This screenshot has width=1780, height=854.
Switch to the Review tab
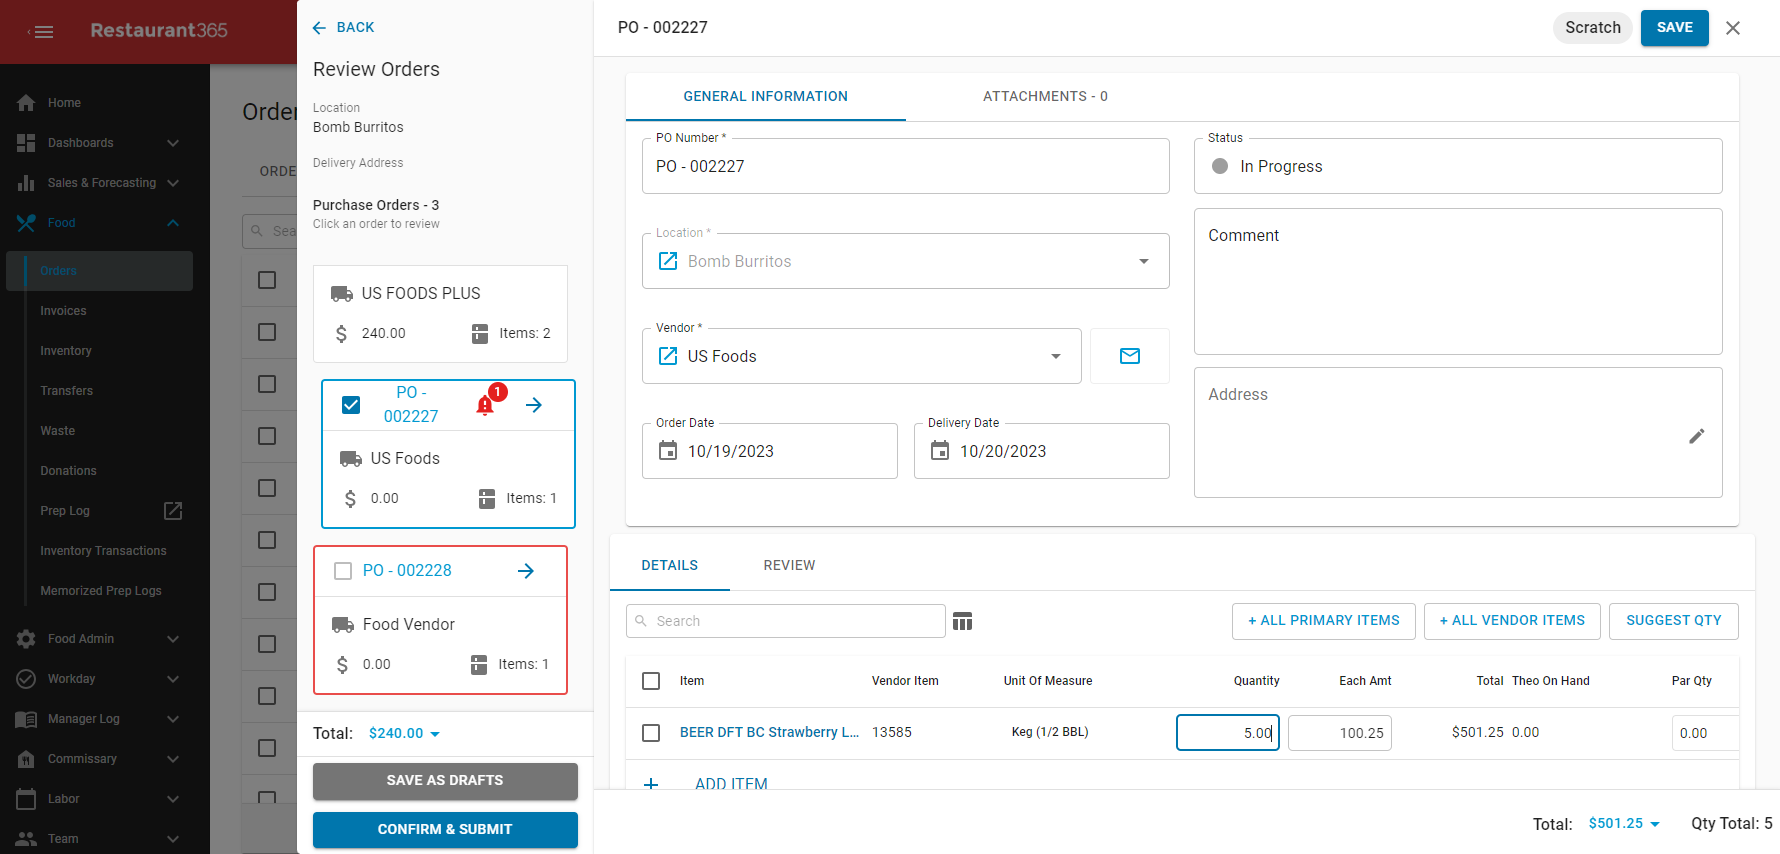789,566
